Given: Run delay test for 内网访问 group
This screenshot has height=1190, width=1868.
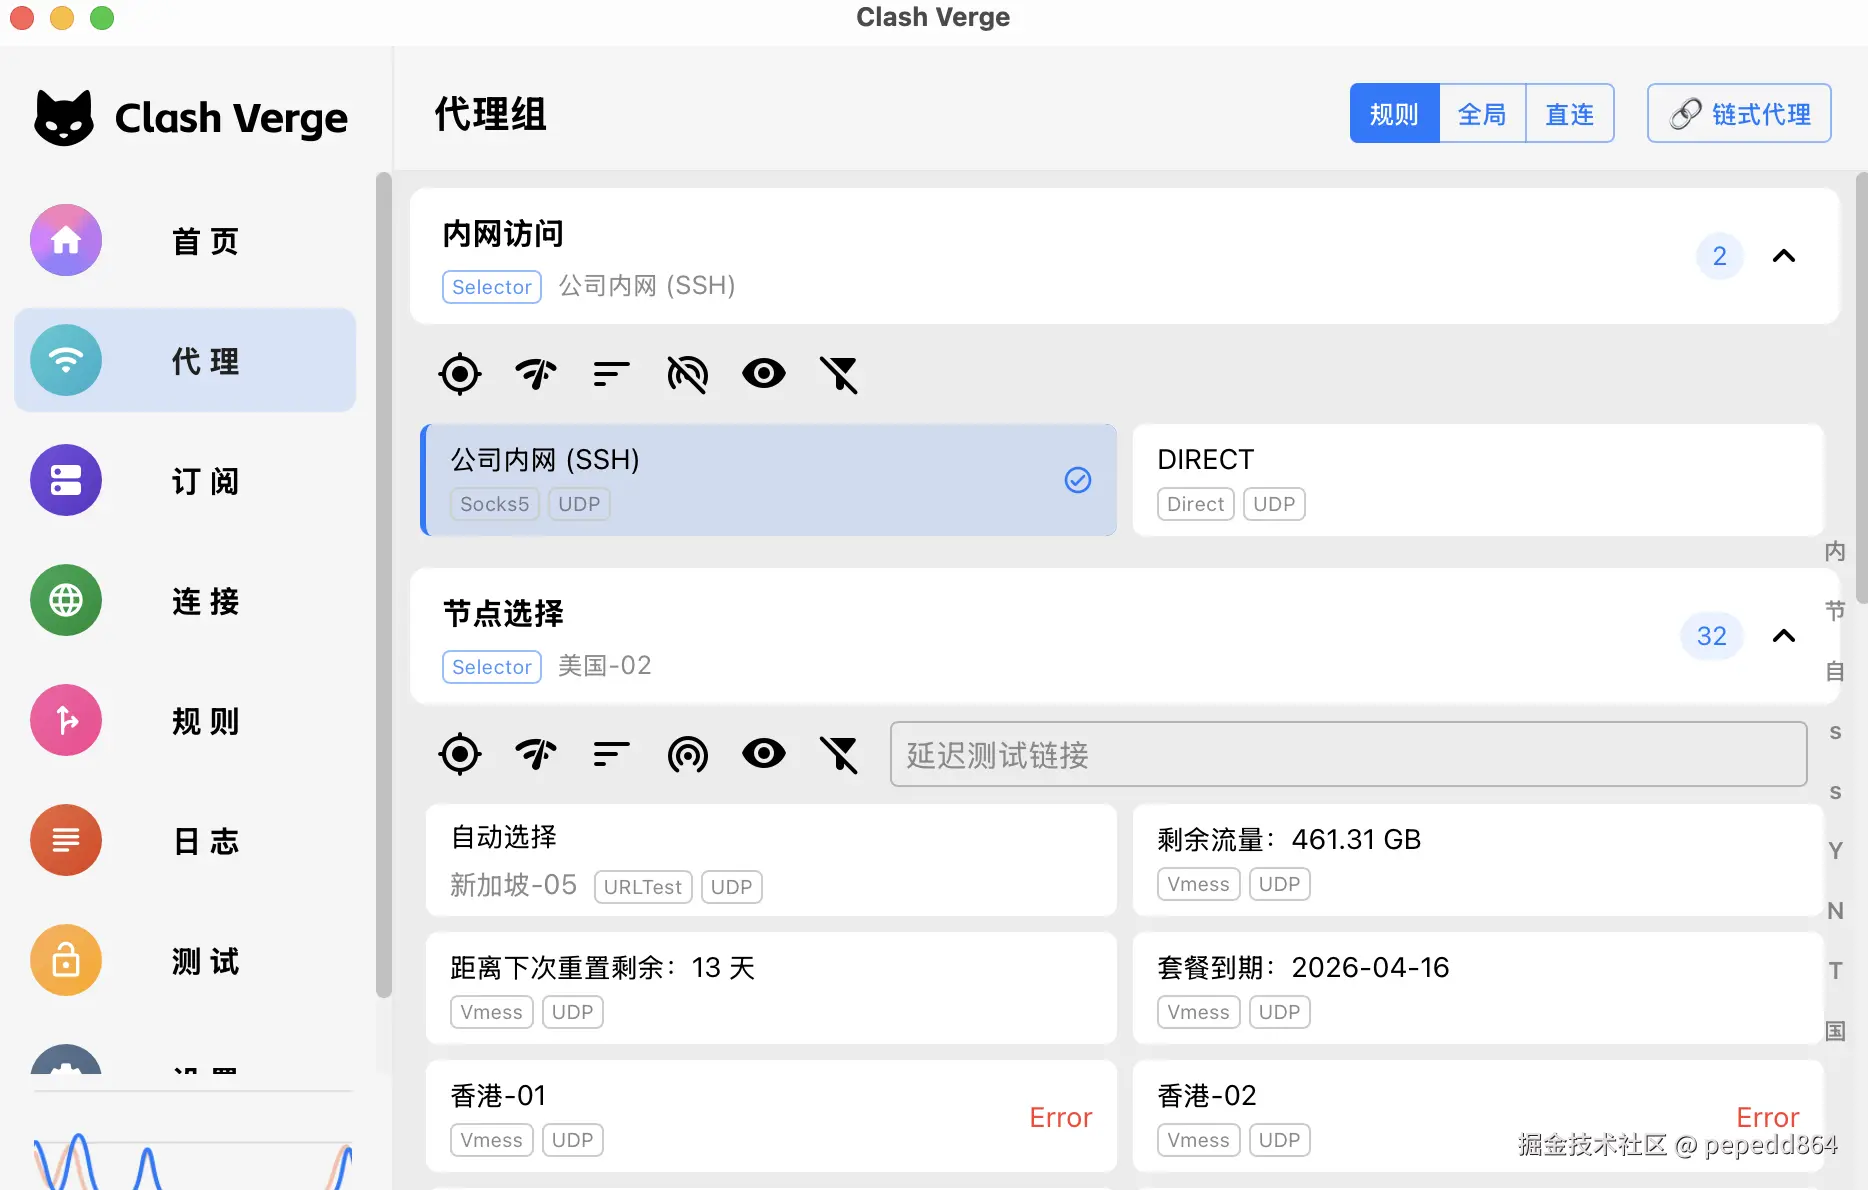Looking at the screenshot, I should point(536,374).
